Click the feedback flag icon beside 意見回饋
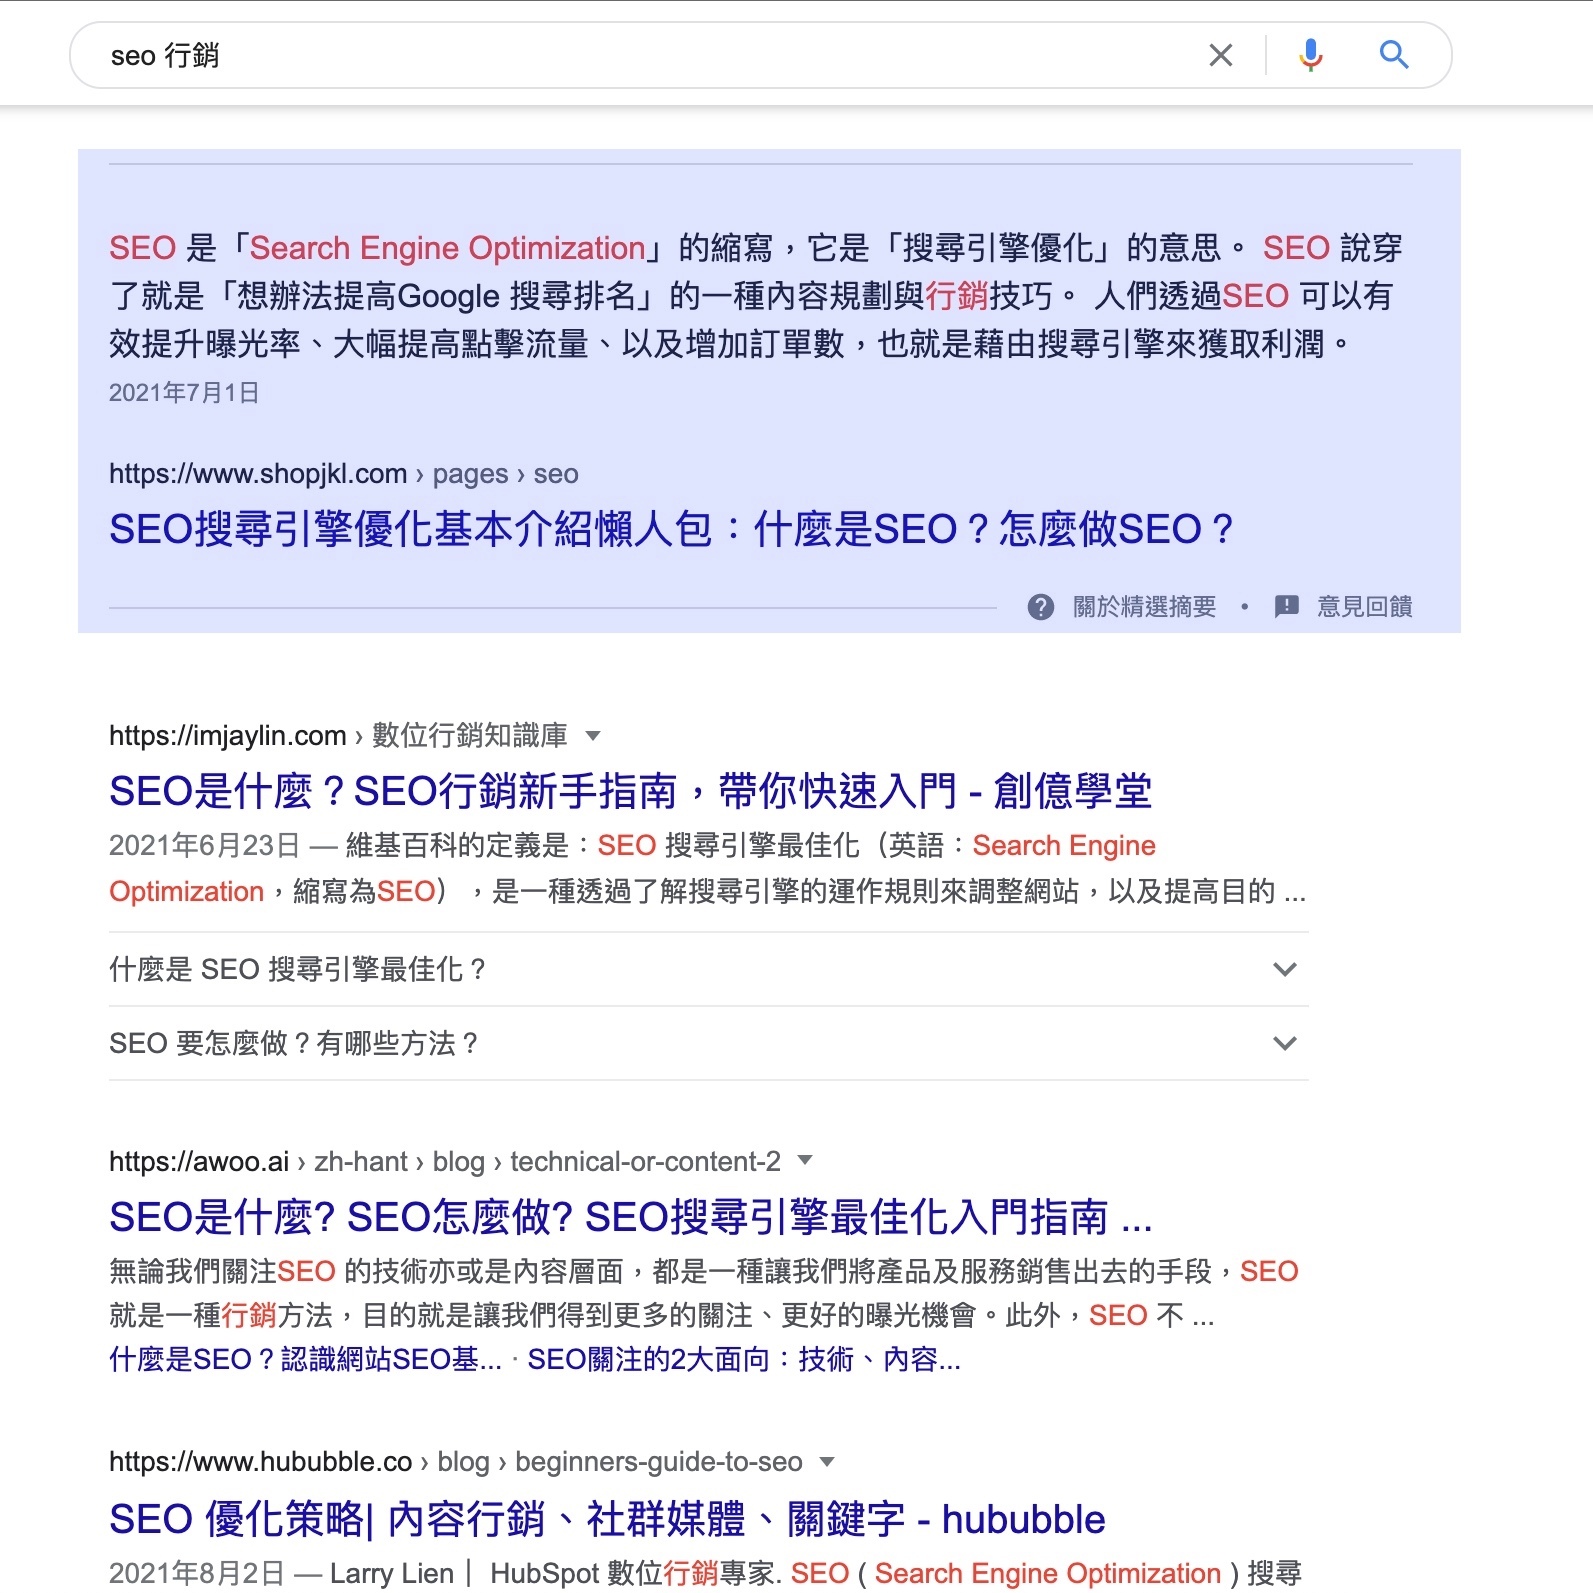The height and width of the screenshot is (1593, 1593). (1287, 606)
